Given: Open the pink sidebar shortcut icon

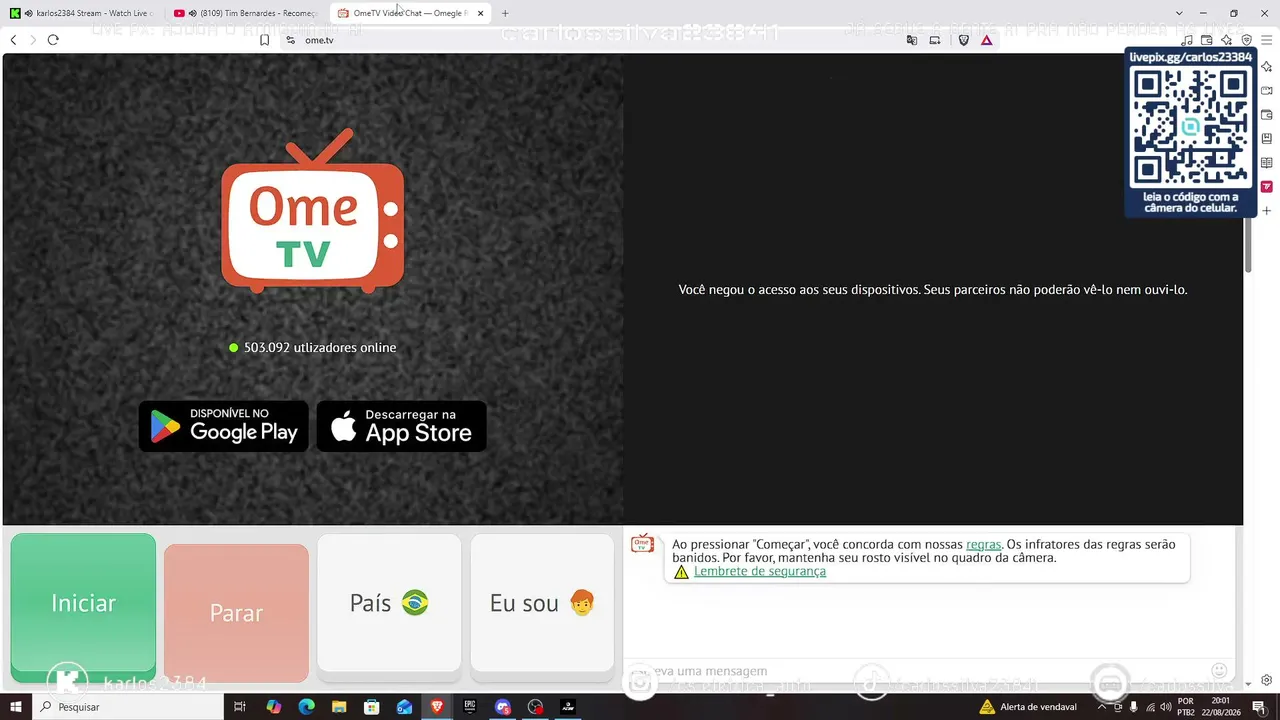Looking at the screenshot, I should (1267, 187).
